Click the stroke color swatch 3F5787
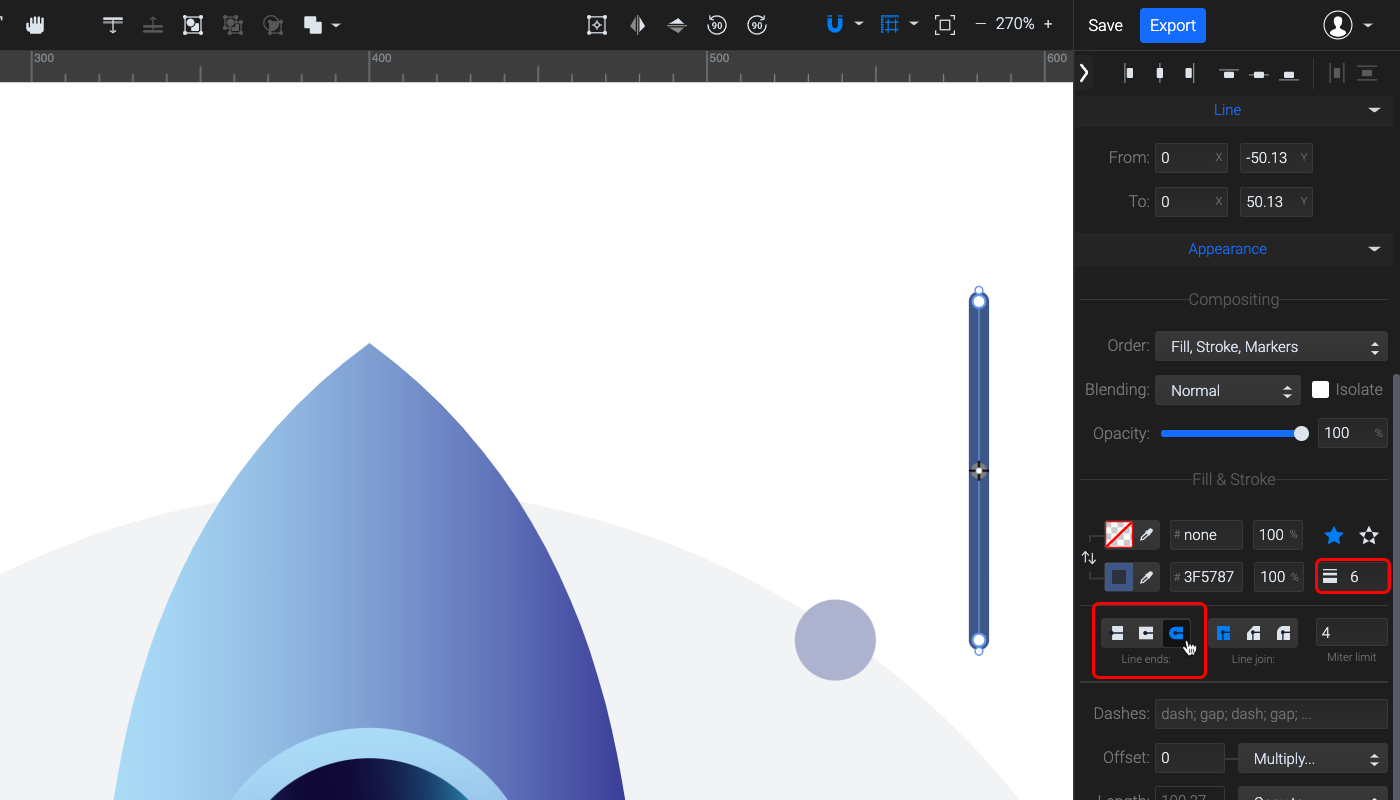The width and height of the screenshot is (1400, 800). pos(1119,576)
